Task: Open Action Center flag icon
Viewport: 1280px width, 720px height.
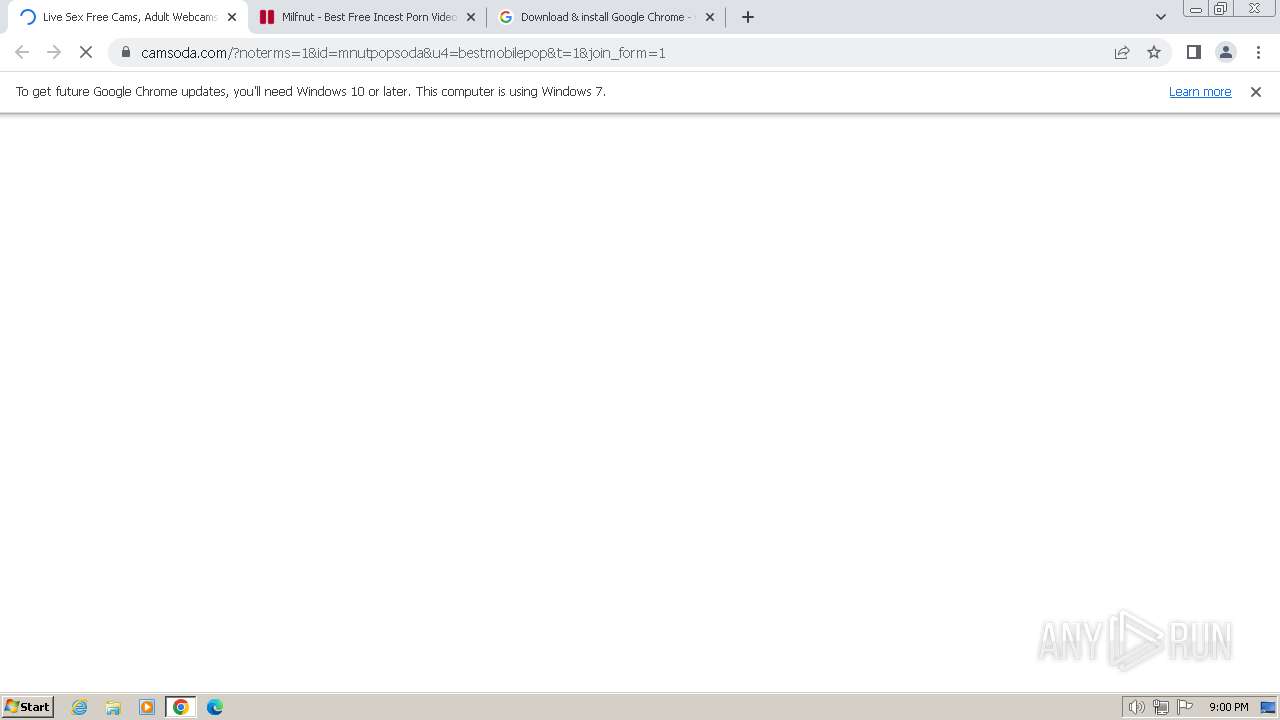Action: 1185,707
